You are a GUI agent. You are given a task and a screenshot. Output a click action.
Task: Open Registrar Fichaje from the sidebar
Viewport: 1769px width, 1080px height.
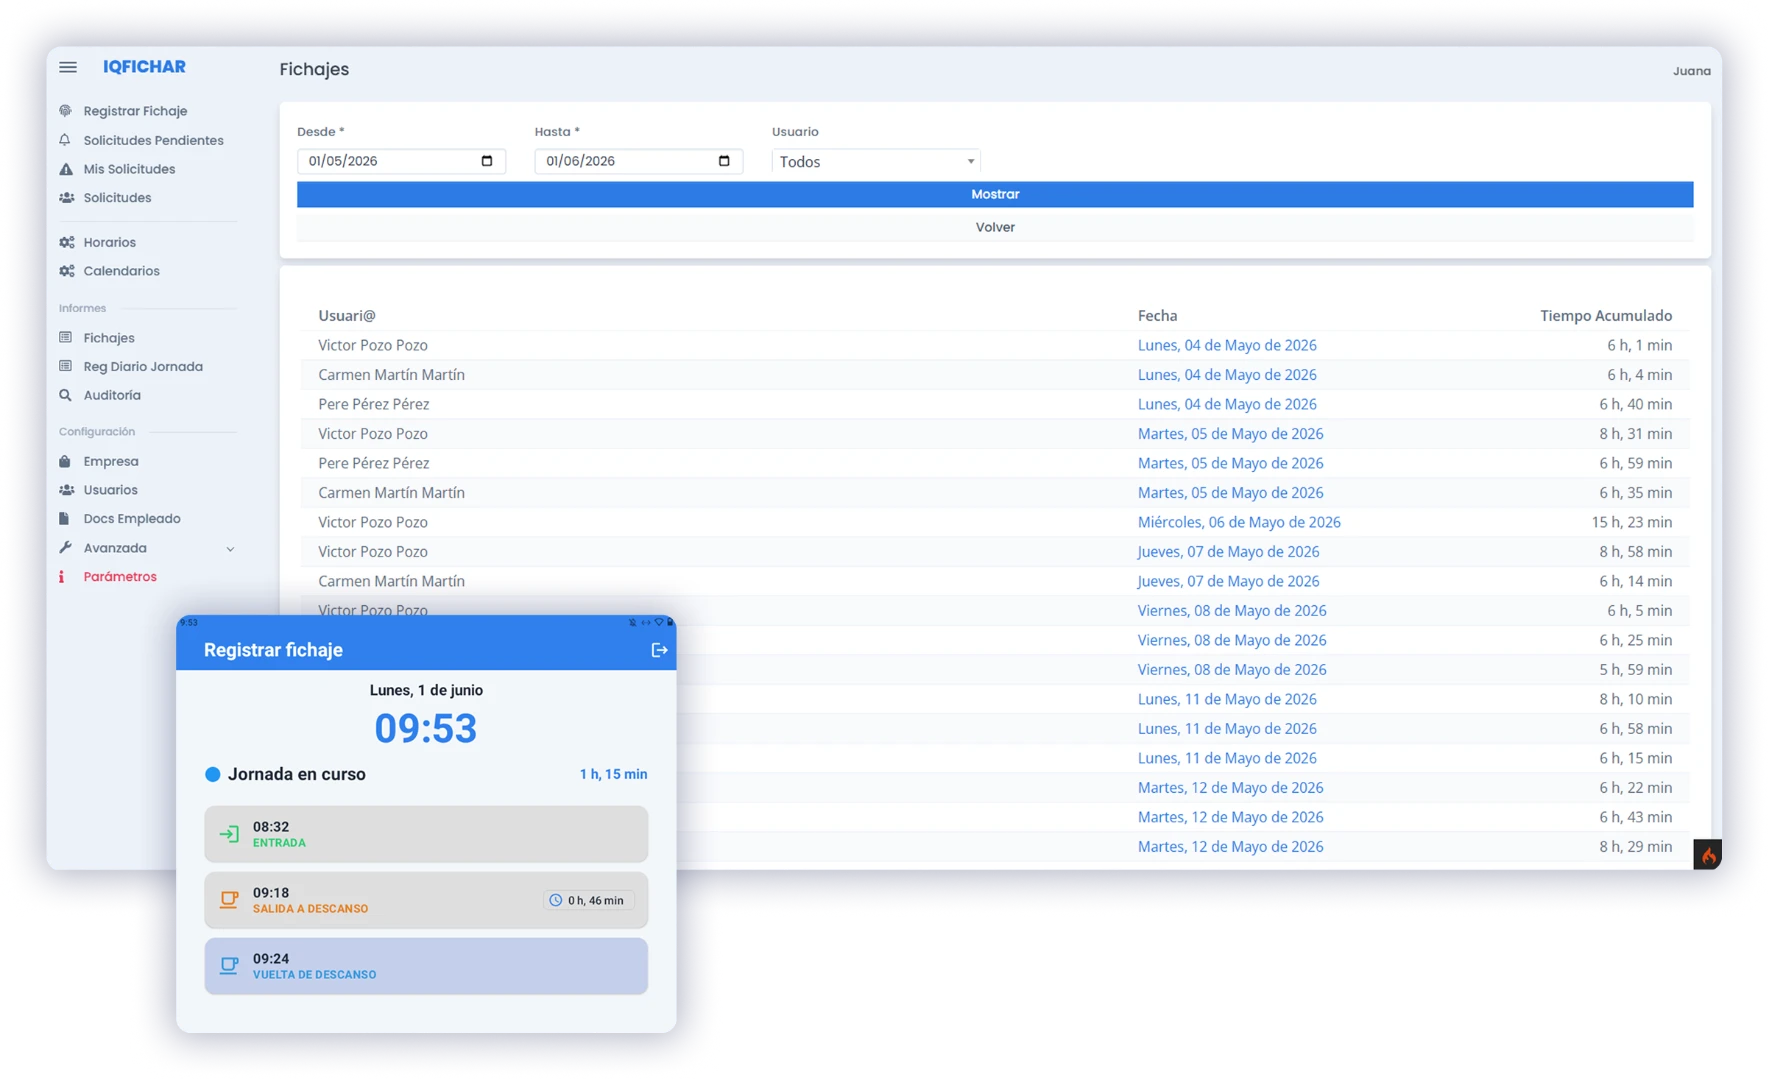coord(135,111)
